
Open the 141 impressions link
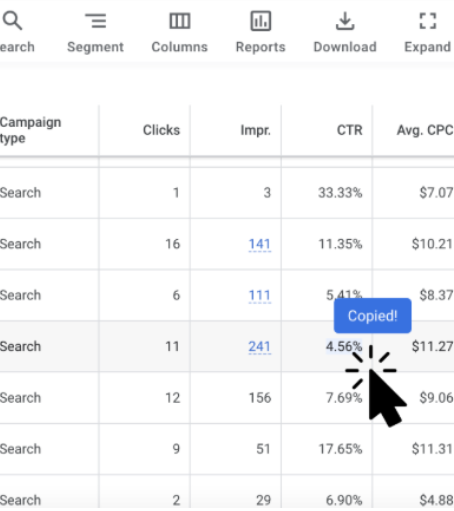(260, 244)
